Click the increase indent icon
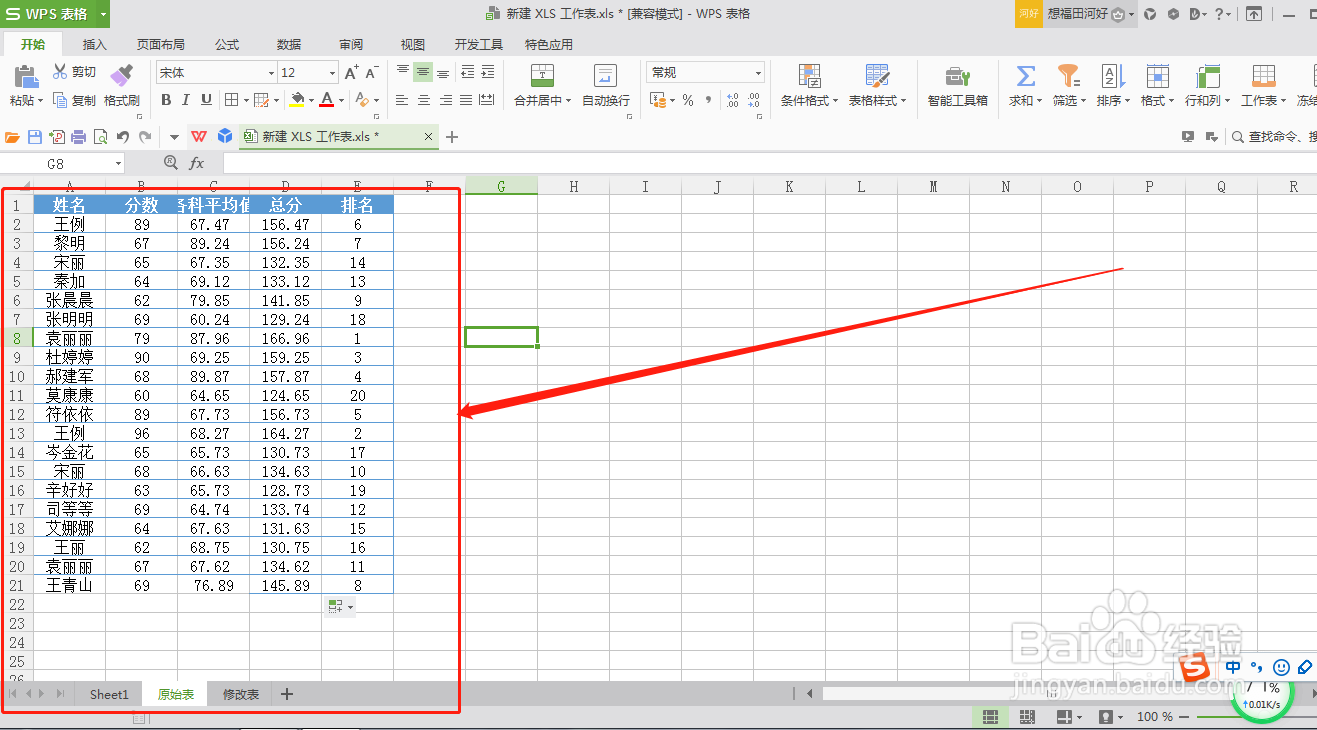Screen dimensions: 1317x730 [x=487, y=72]
